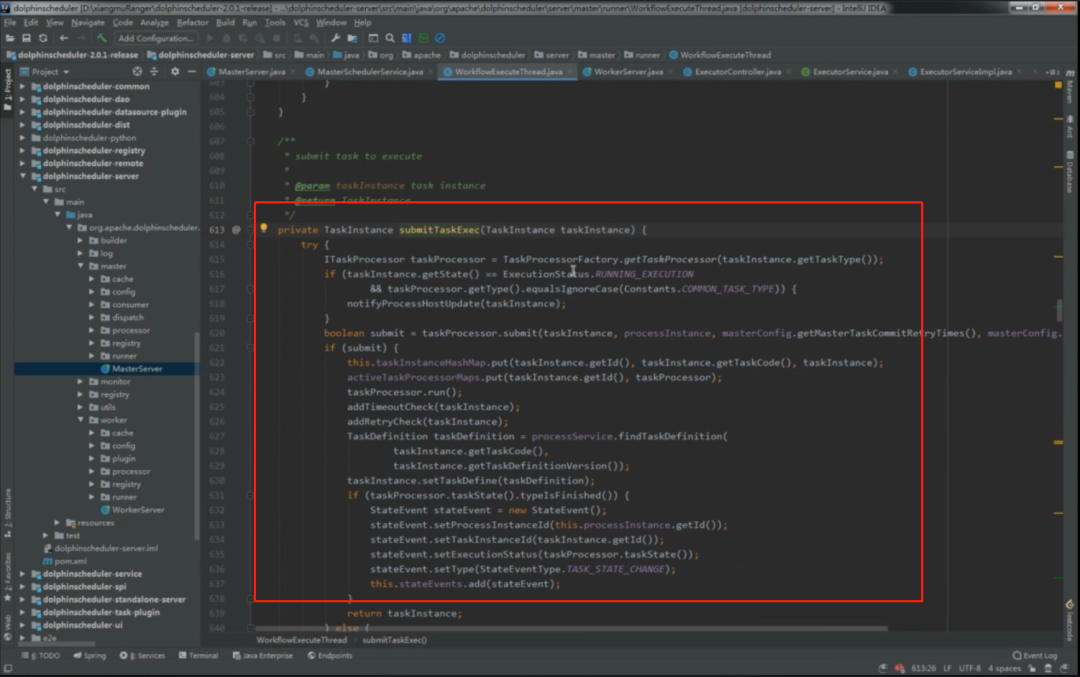
Task: Collapse dolphinscheduler-server module
Action: (23, 176)
